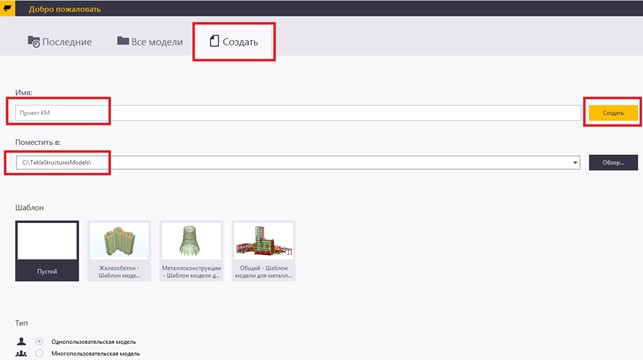Click the yellow Создать button
Image resolution: width=643 pixels, height=360 pixels.
613,113
